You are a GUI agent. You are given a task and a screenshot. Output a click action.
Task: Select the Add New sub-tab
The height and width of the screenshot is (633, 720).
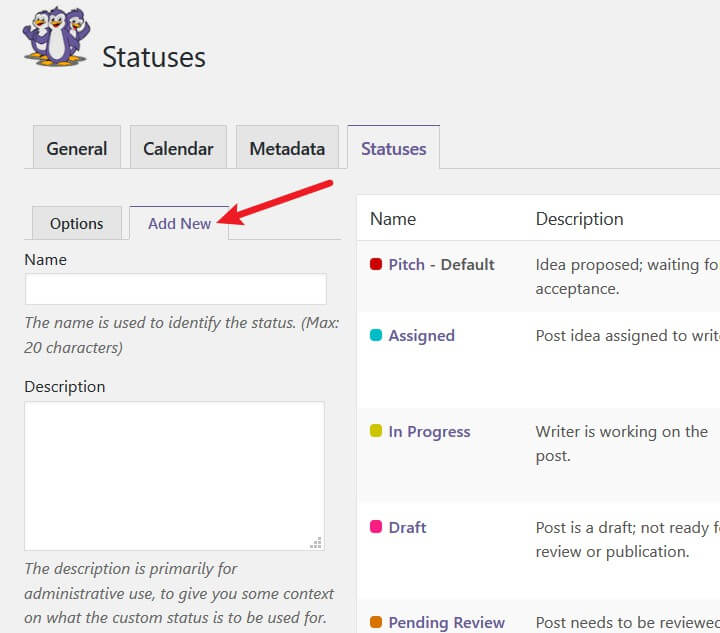pos(179,223)
